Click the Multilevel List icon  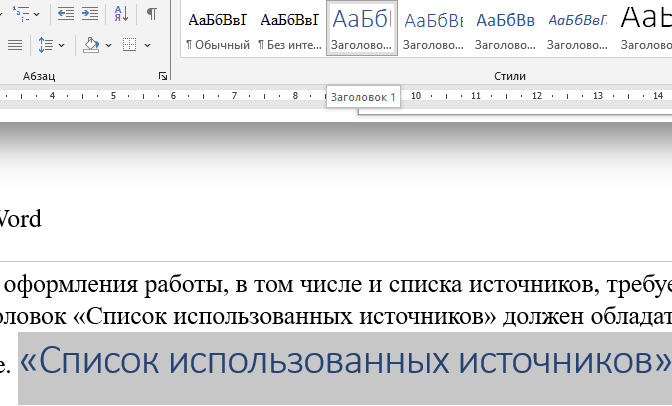tap(20, 13)
